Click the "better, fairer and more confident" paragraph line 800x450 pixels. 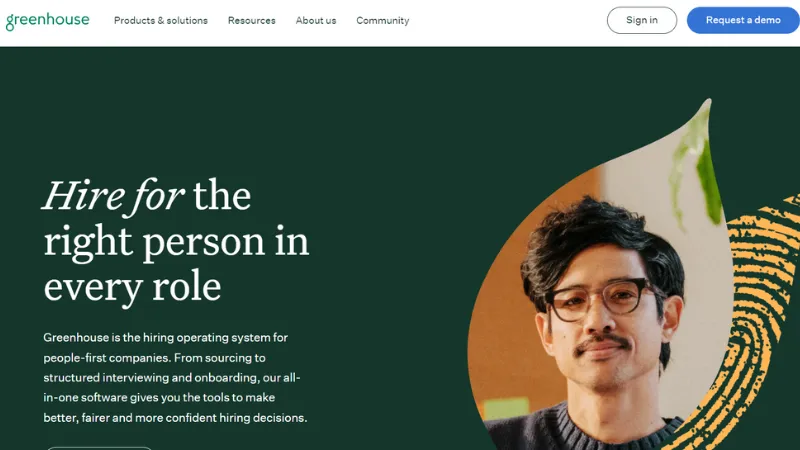175,418
